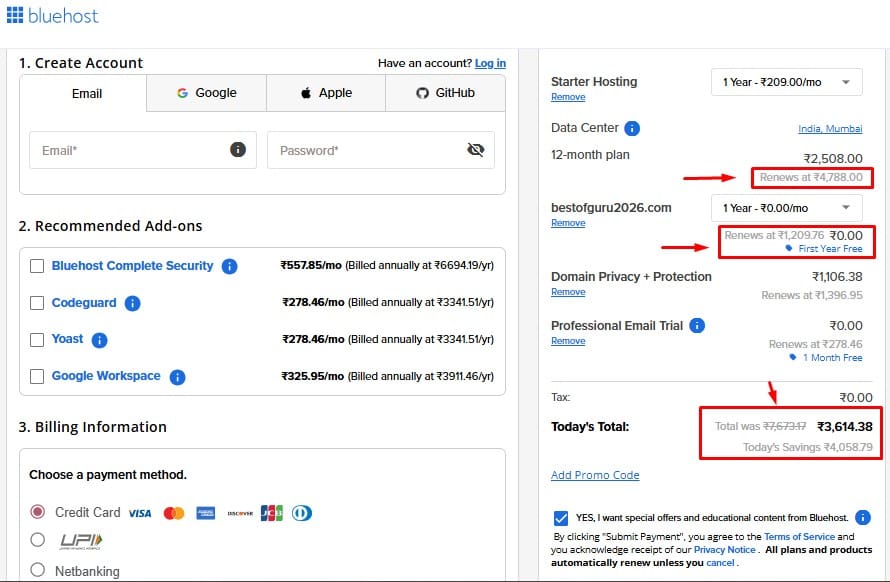Viewport: 890px width, 582px height.
Task: Open info icon for Bluehost Complete Security
Action: 229,266
